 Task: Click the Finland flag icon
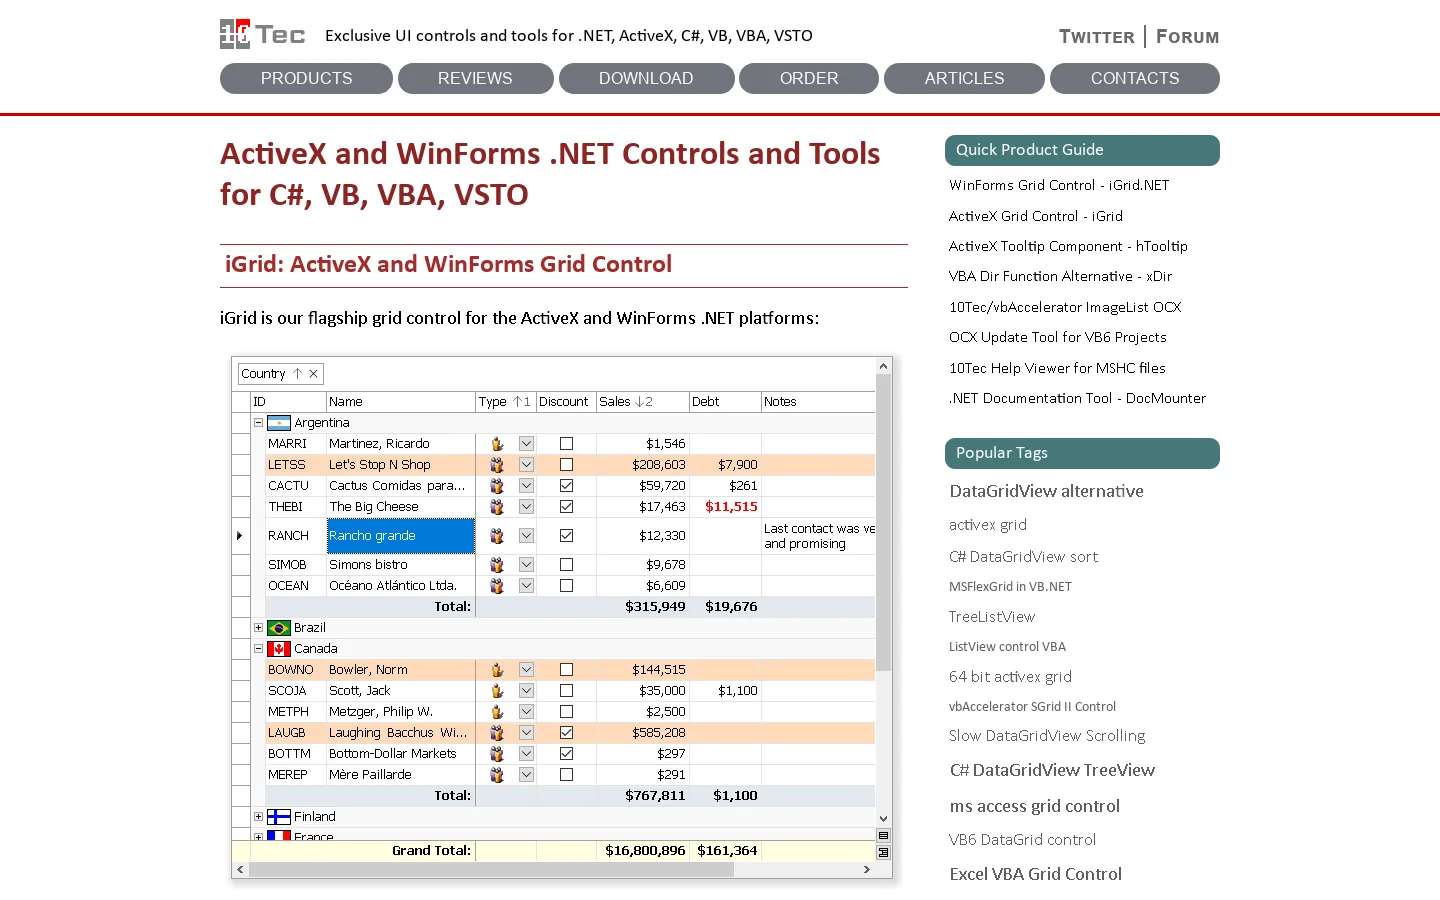tap(279, 817)
